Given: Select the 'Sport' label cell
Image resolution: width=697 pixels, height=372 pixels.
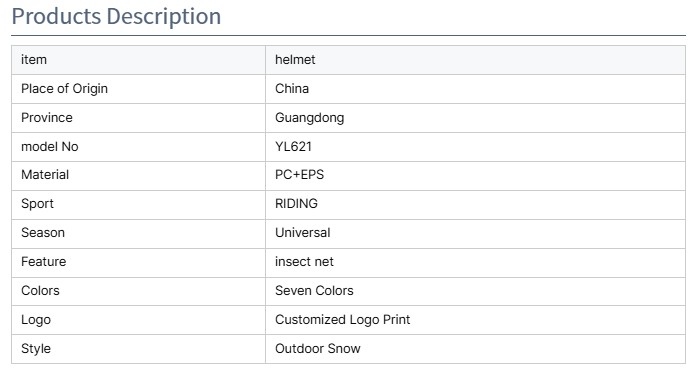Looking at the screenshot, I should click(x=138, y=205).
